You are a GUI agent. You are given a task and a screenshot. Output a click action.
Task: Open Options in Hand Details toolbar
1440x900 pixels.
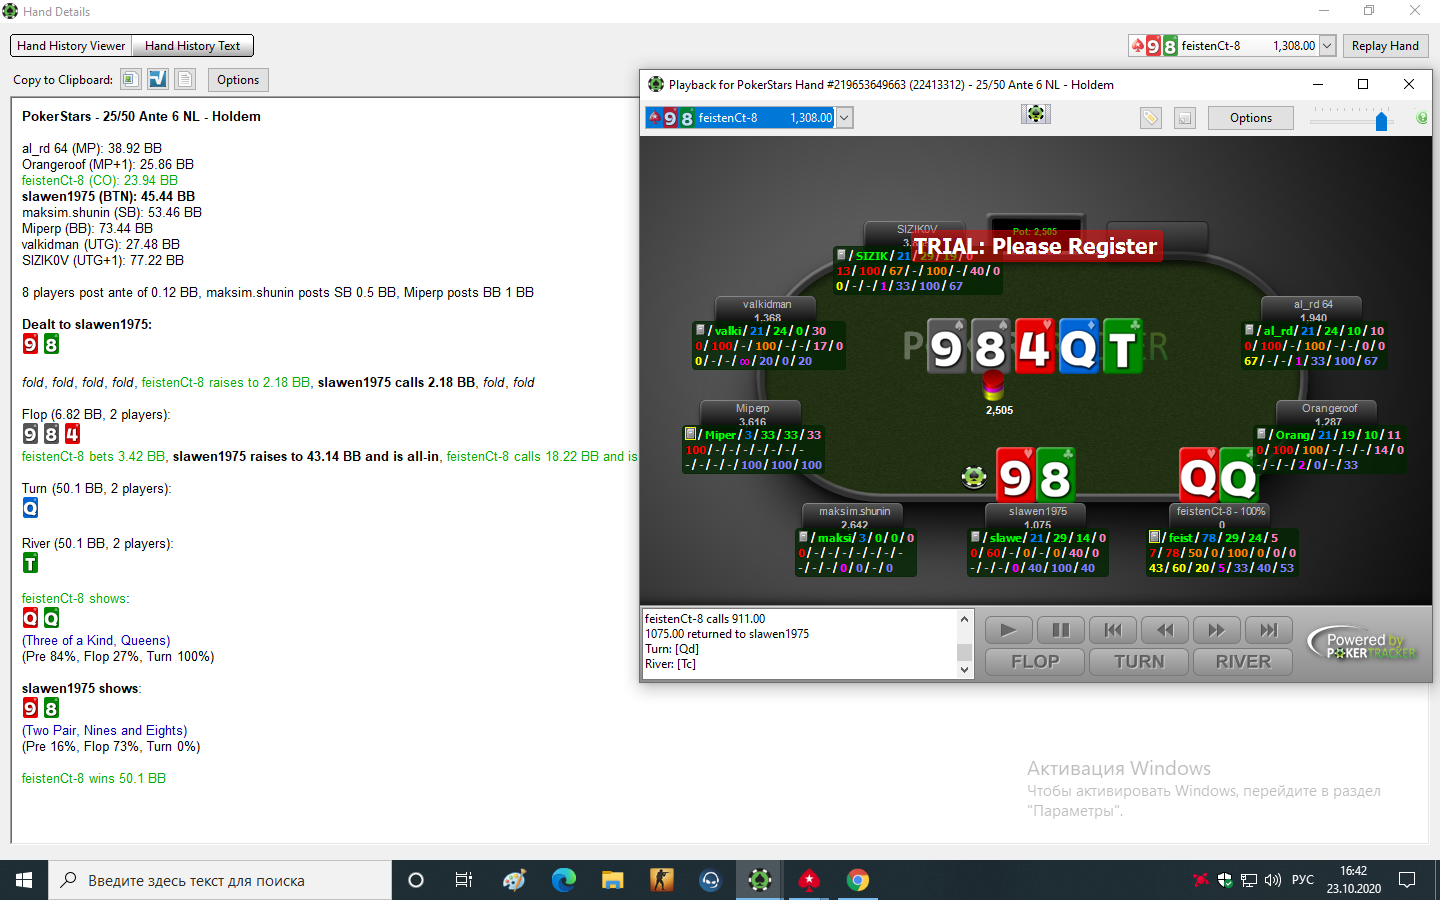click(x=238, y=80)
